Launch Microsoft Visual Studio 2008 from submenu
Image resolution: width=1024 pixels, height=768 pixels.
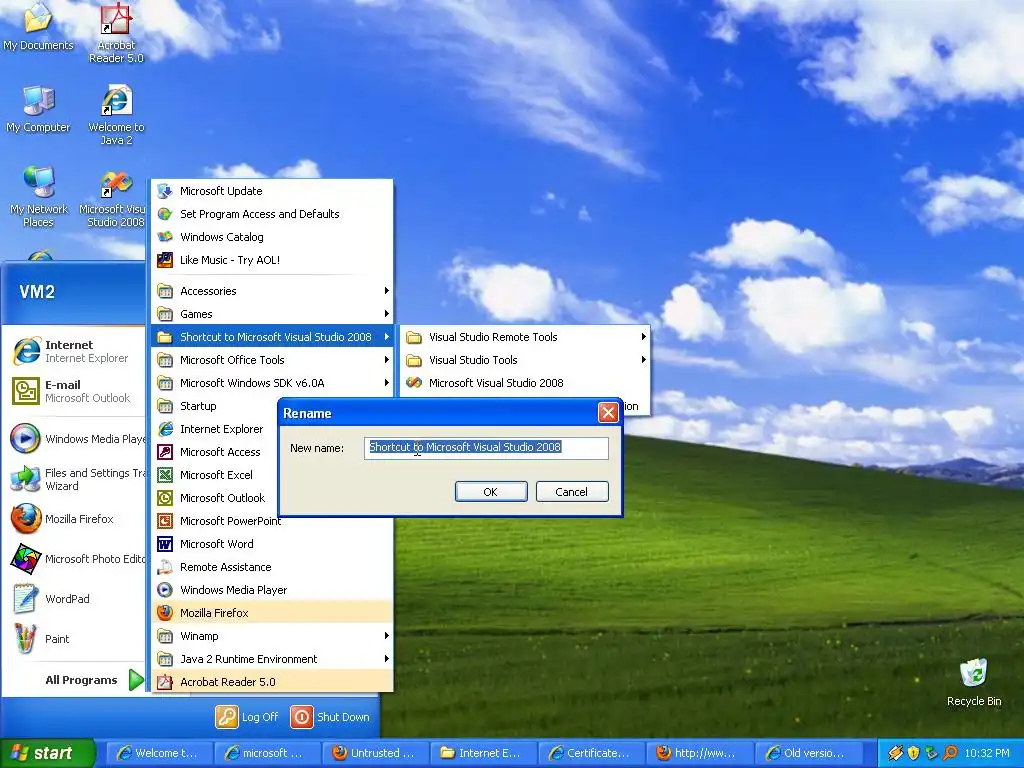tap(525, 383)
